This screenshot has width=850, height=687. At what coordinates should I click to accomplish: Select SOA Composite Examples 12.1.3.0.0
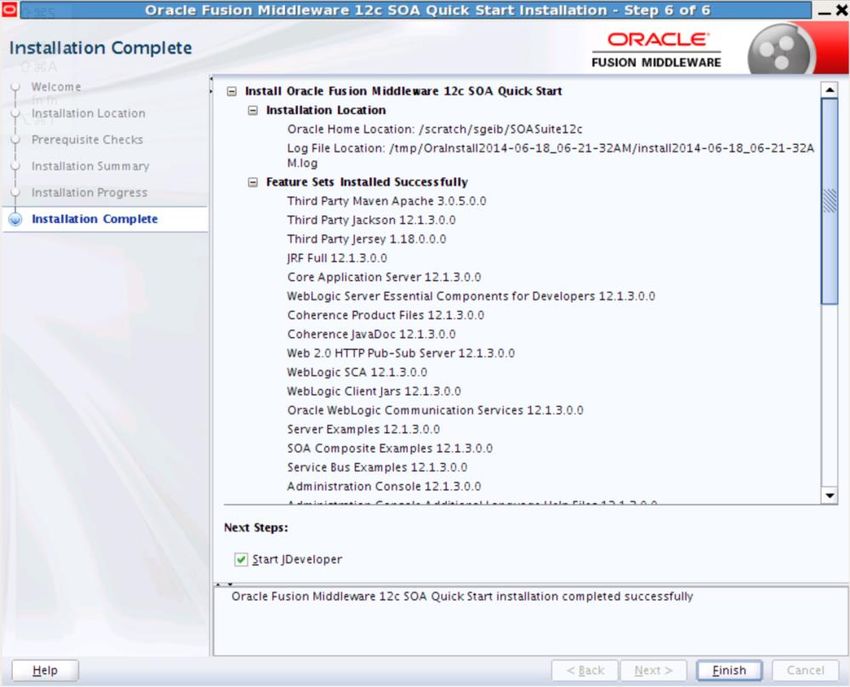coord(390,448)
